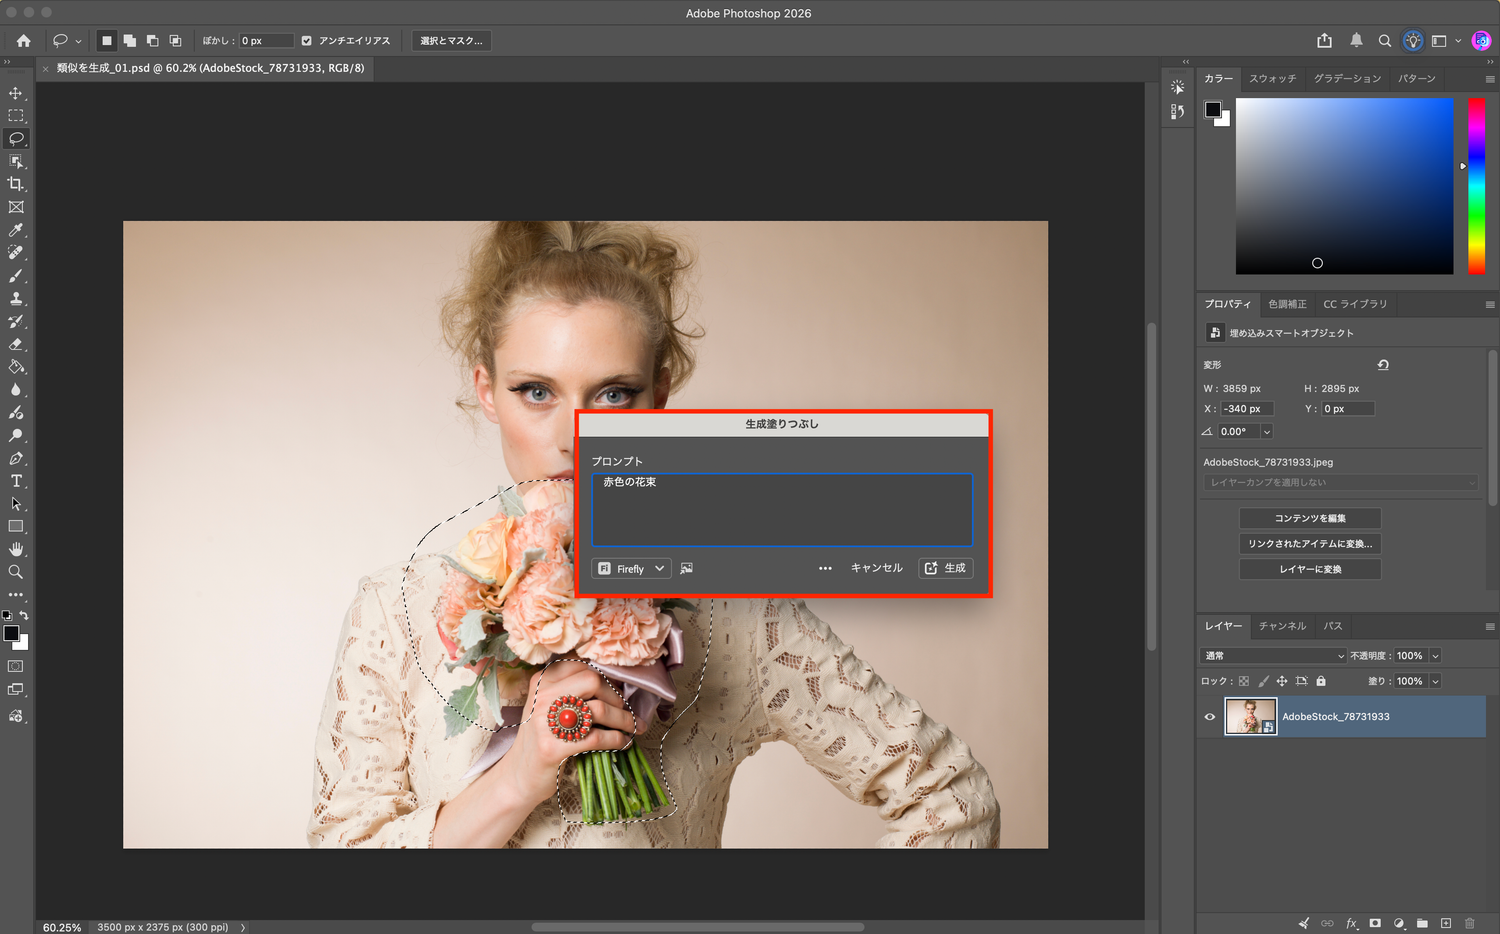The height and width of the screenshot is (934, 1500).
Task: Click the search magnifier at top right
Action: [1385, 41]
